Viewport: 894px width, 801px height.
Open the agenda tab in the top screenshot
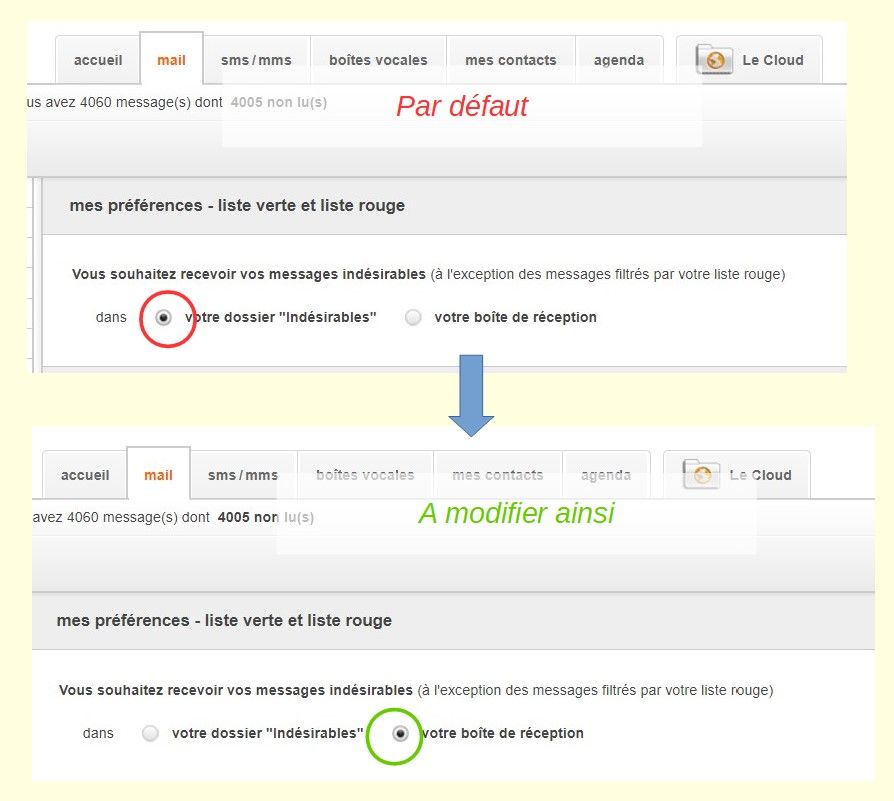point(619,60)
